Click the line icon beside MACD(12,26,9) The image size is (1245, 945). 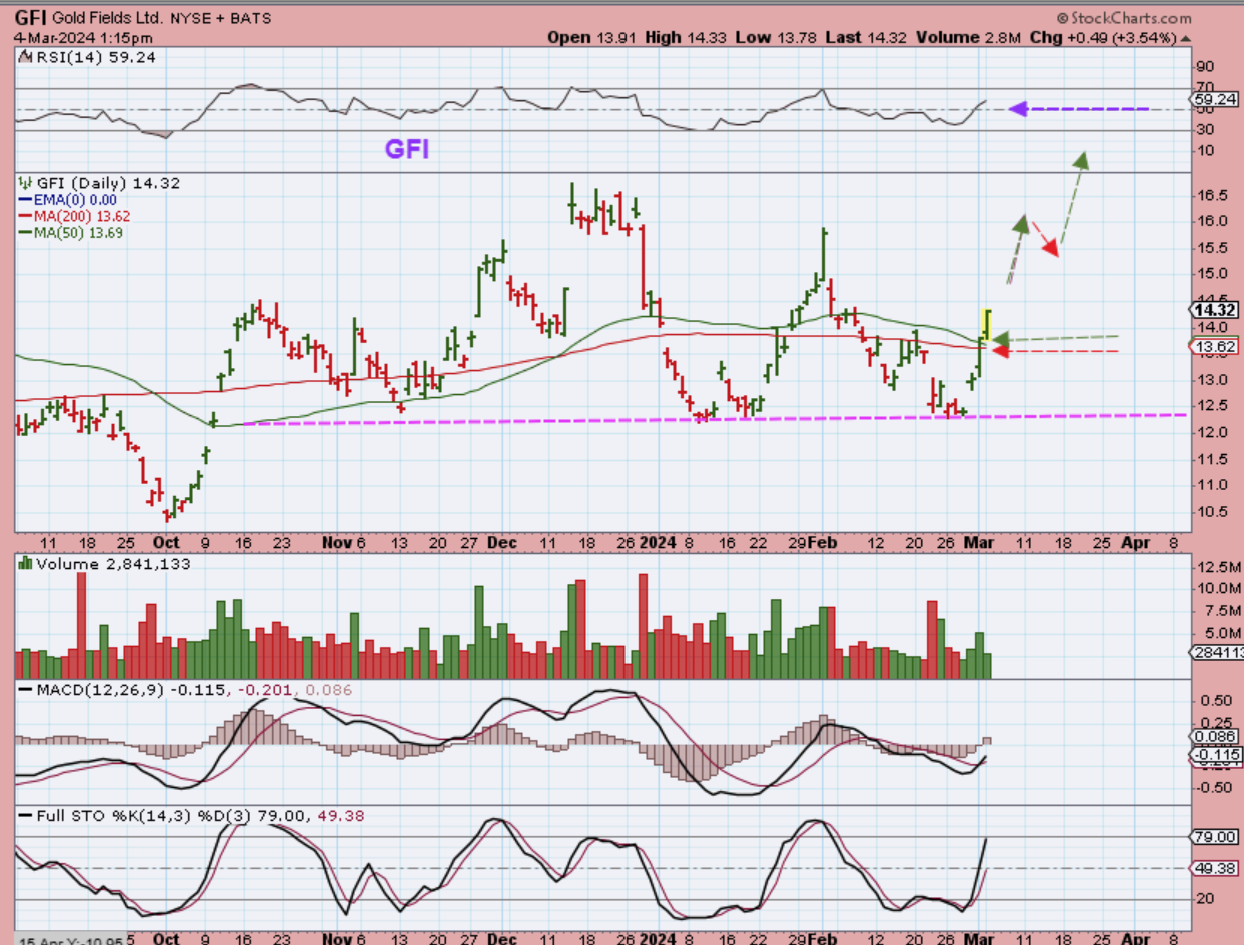tap(26, 690)
